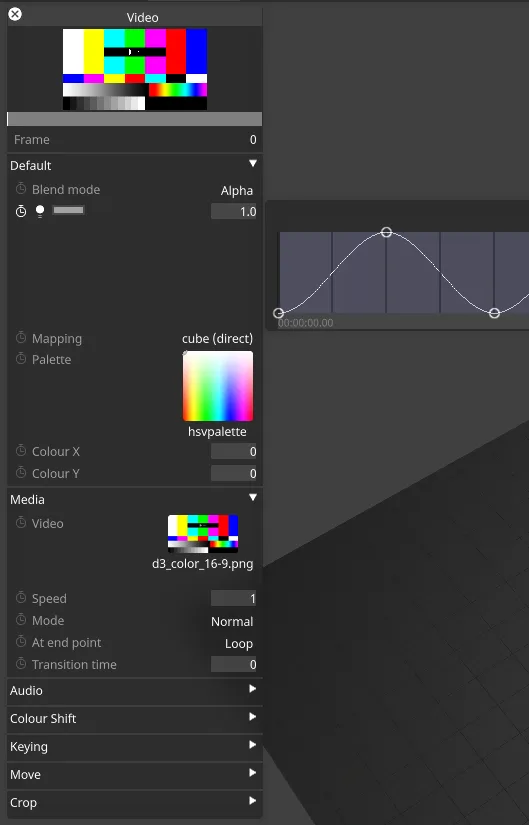Click the Colour X value field

click(x=234, y=451)
